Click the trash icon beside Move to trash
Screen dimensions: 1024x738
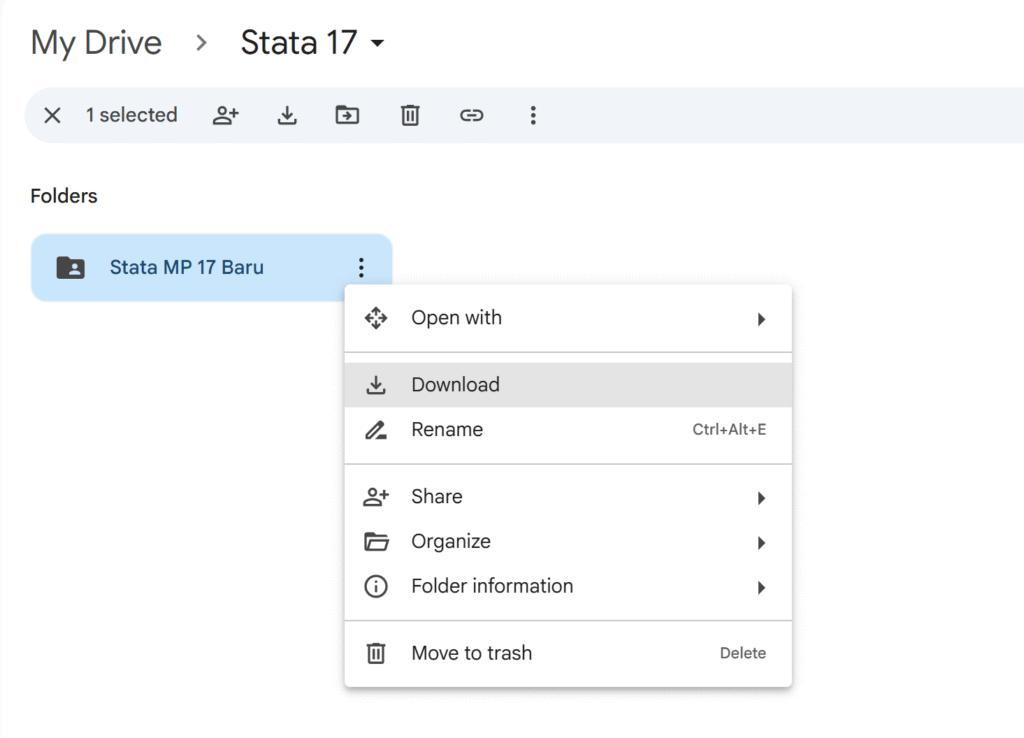376,653
